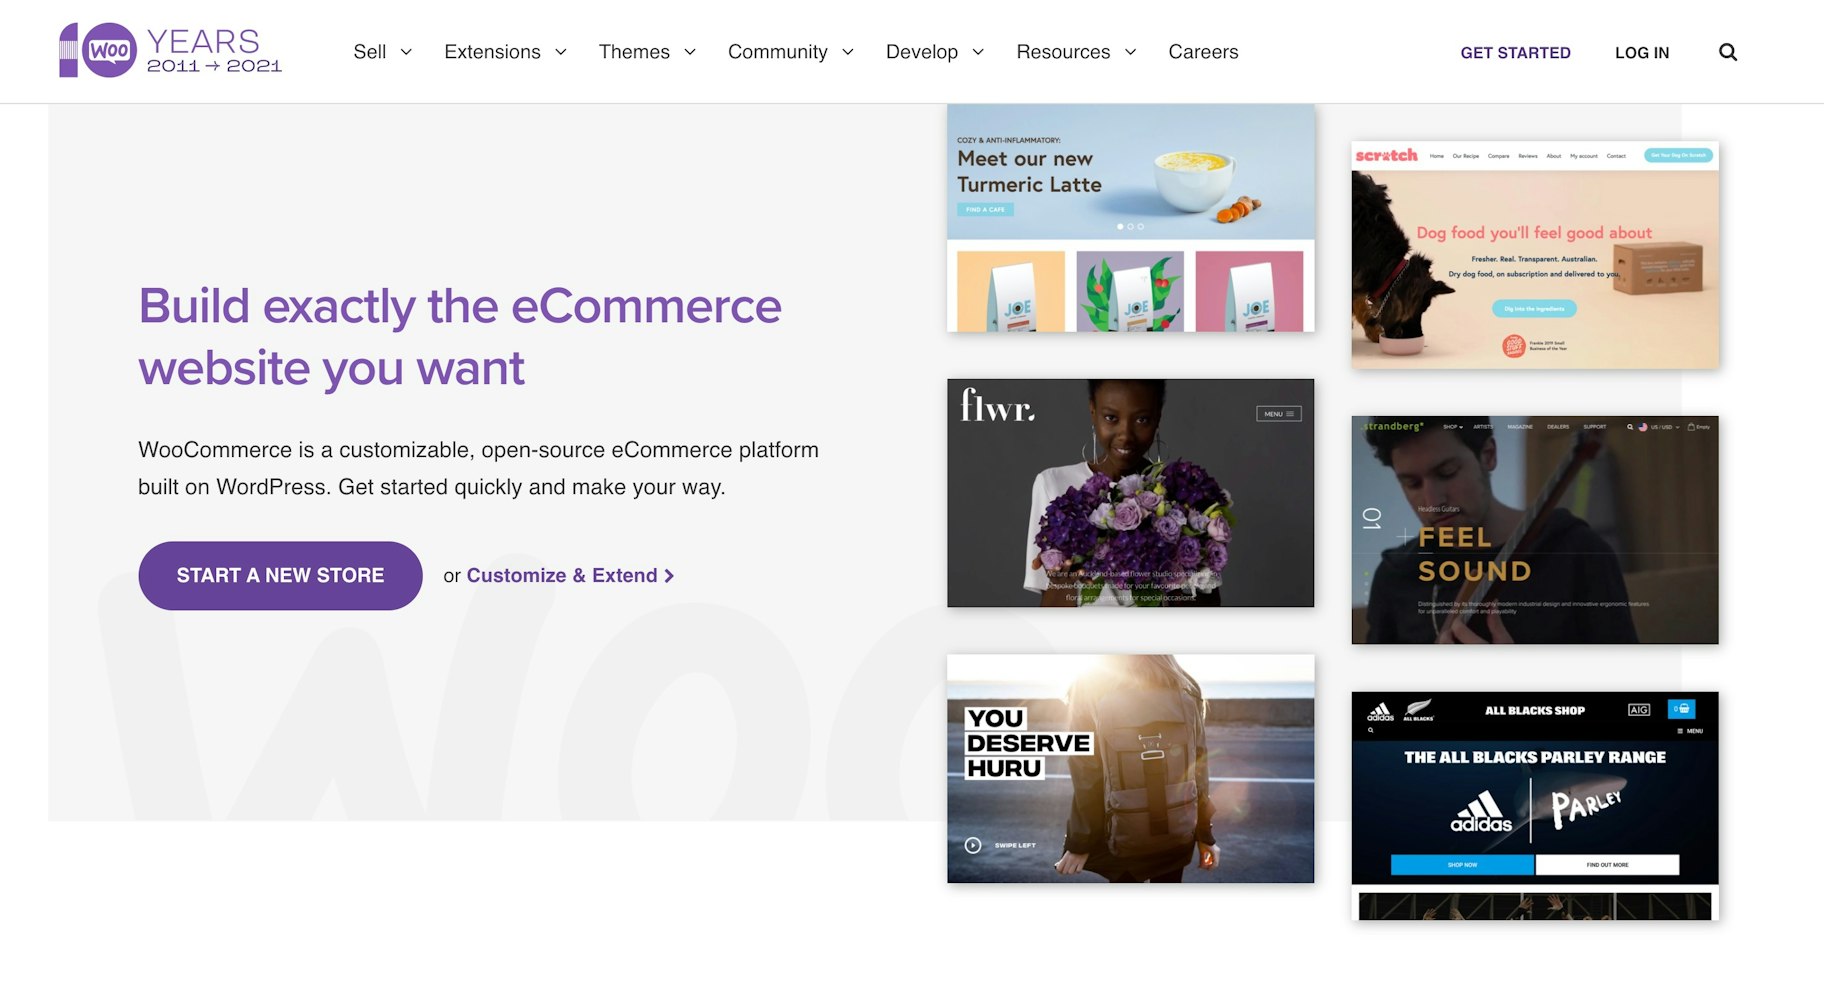Click the hamburger menu in the All Blacks preview
Image resolution: width=1824 pixels, height=997 pixels.
[1678, 731]
